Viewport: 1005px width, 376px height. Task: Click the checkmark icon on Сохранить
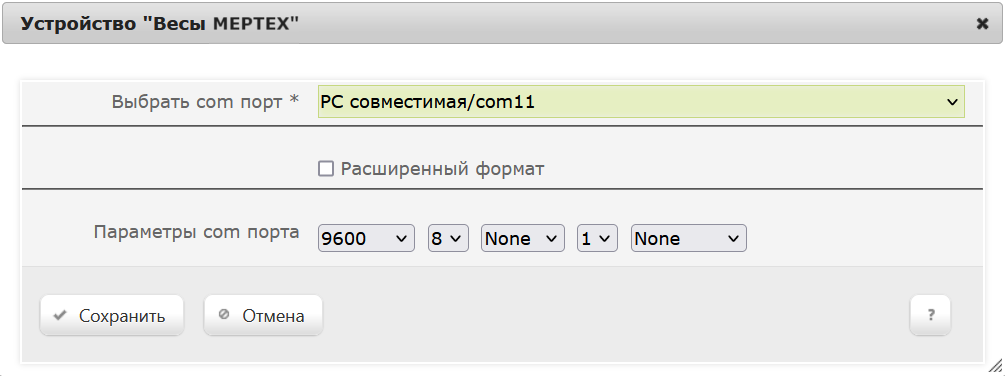60,316
